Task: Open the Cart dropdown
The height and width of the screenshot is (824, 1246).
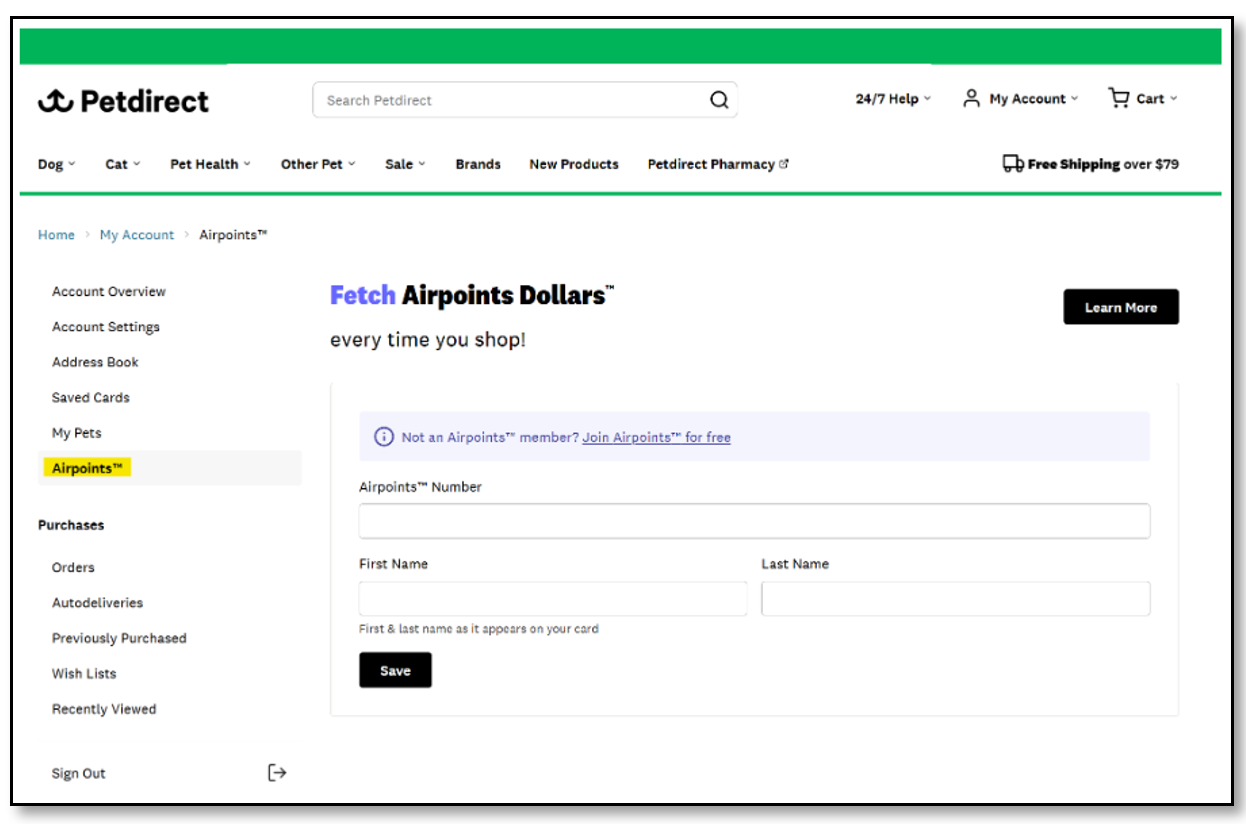Action: [1157, 99]
